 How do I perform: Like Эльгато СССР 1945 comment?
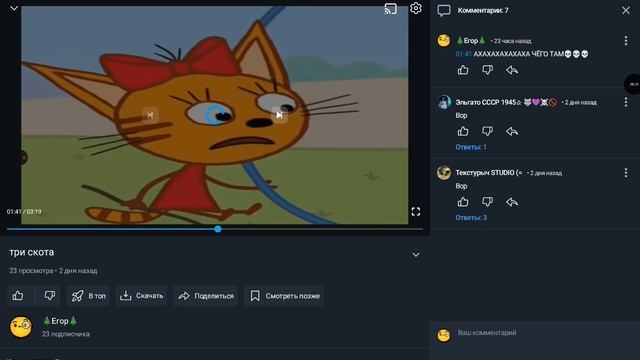[x=463, y=131]
